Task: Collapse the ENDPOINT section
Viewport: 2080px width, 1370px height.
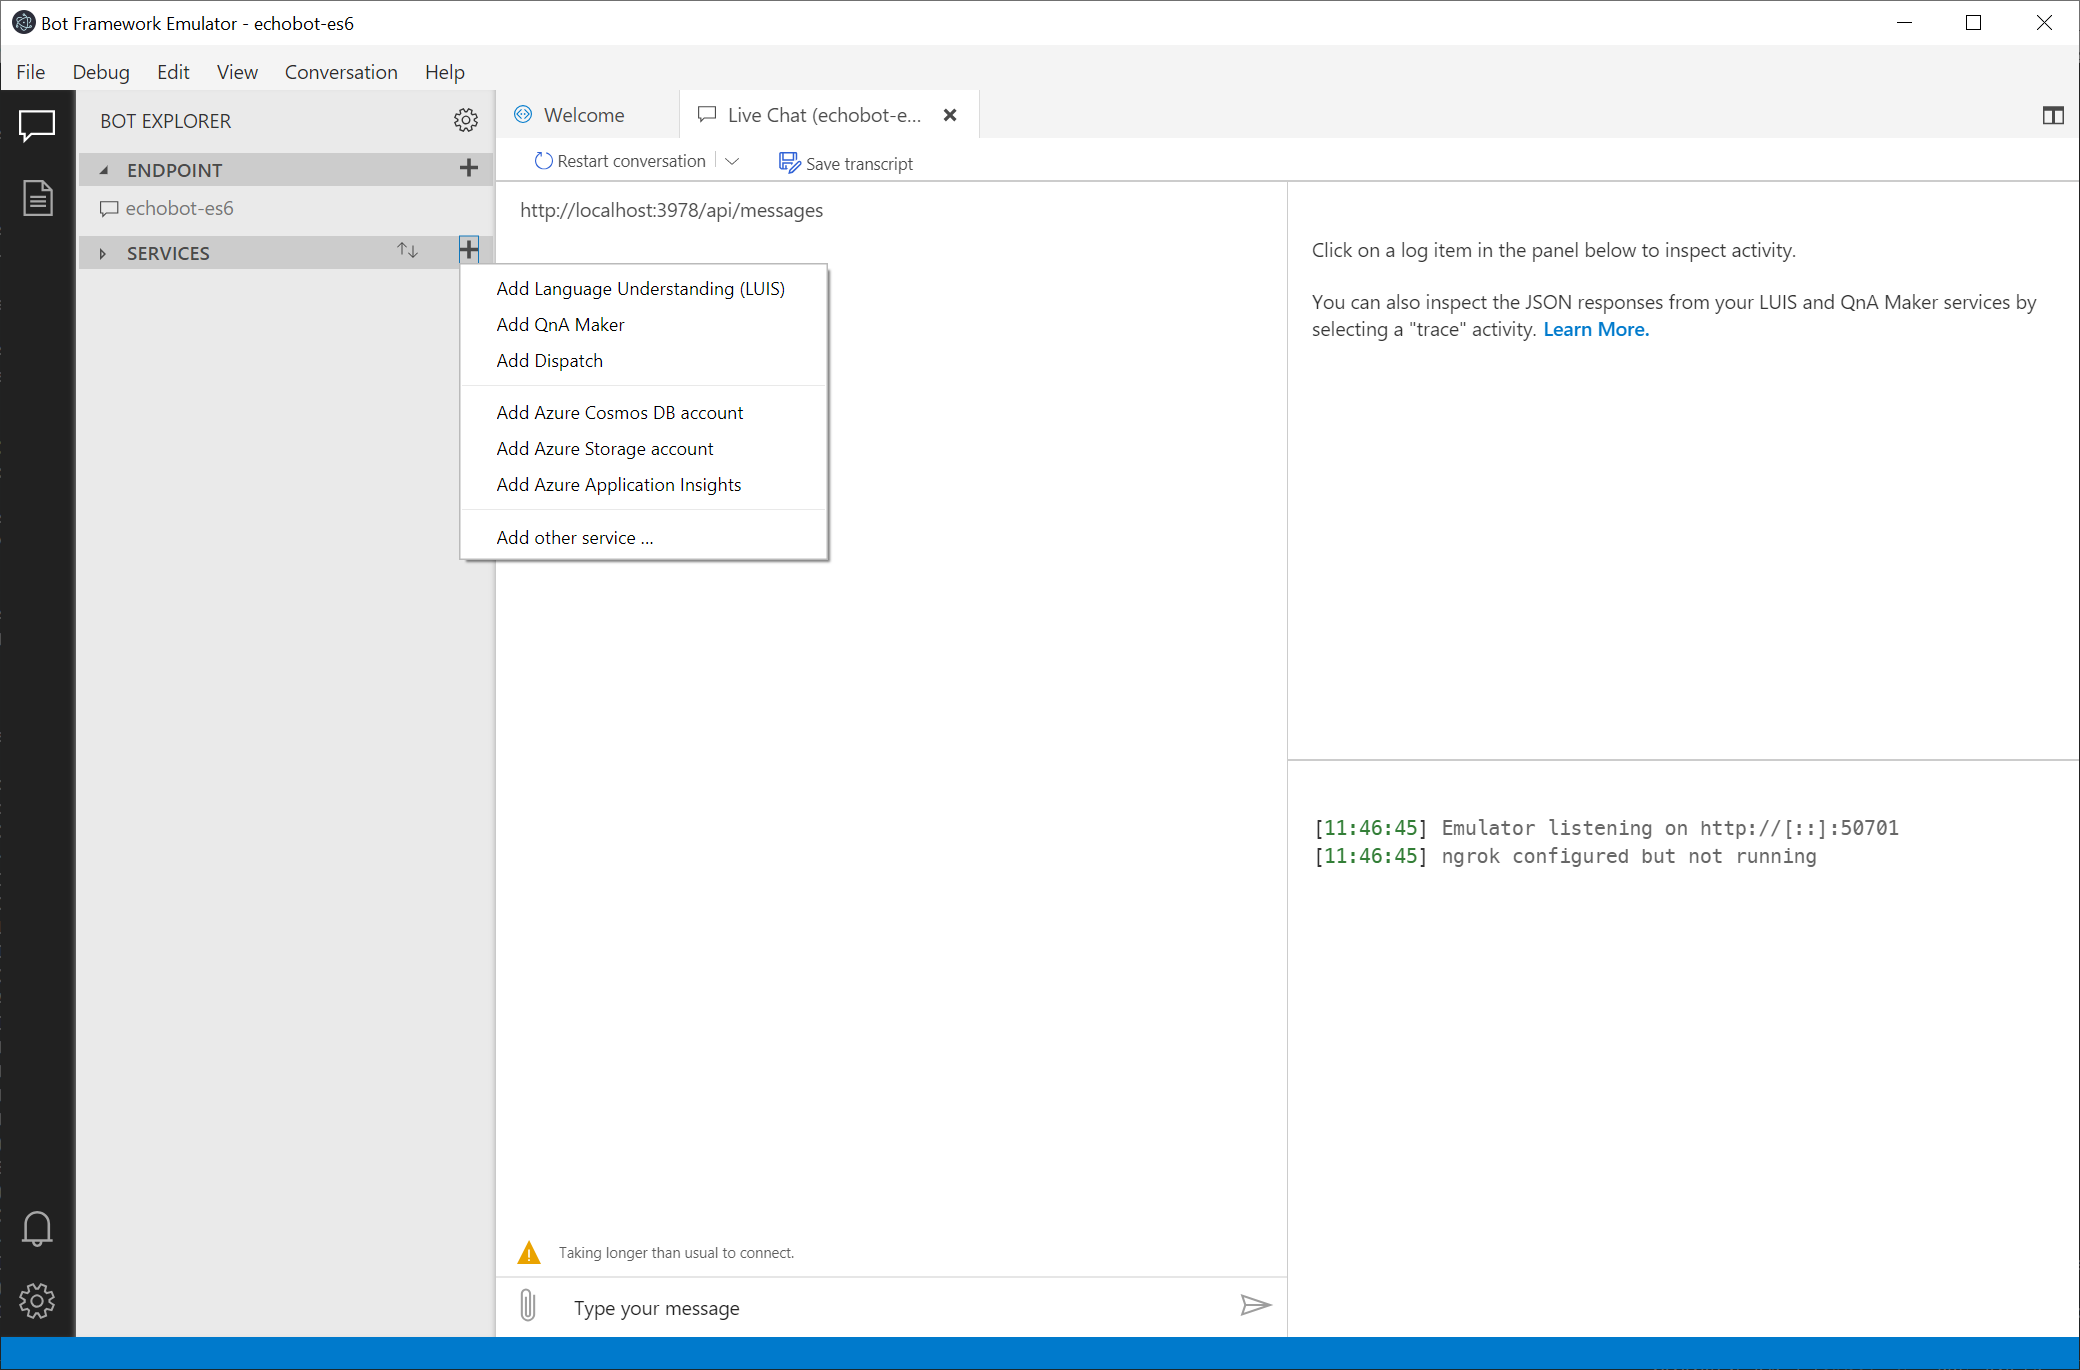Action: click(x=104, y=170)
